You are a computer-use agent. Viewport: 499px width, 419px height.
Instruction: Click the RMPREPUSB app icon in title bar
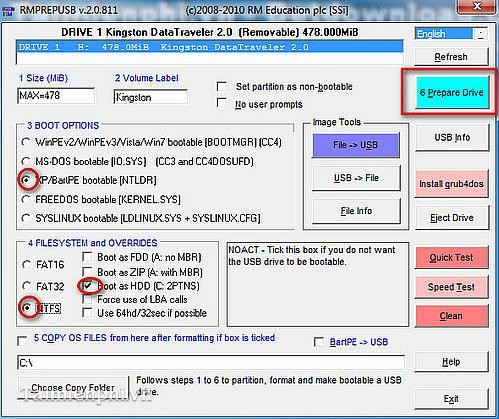(8, 10)
